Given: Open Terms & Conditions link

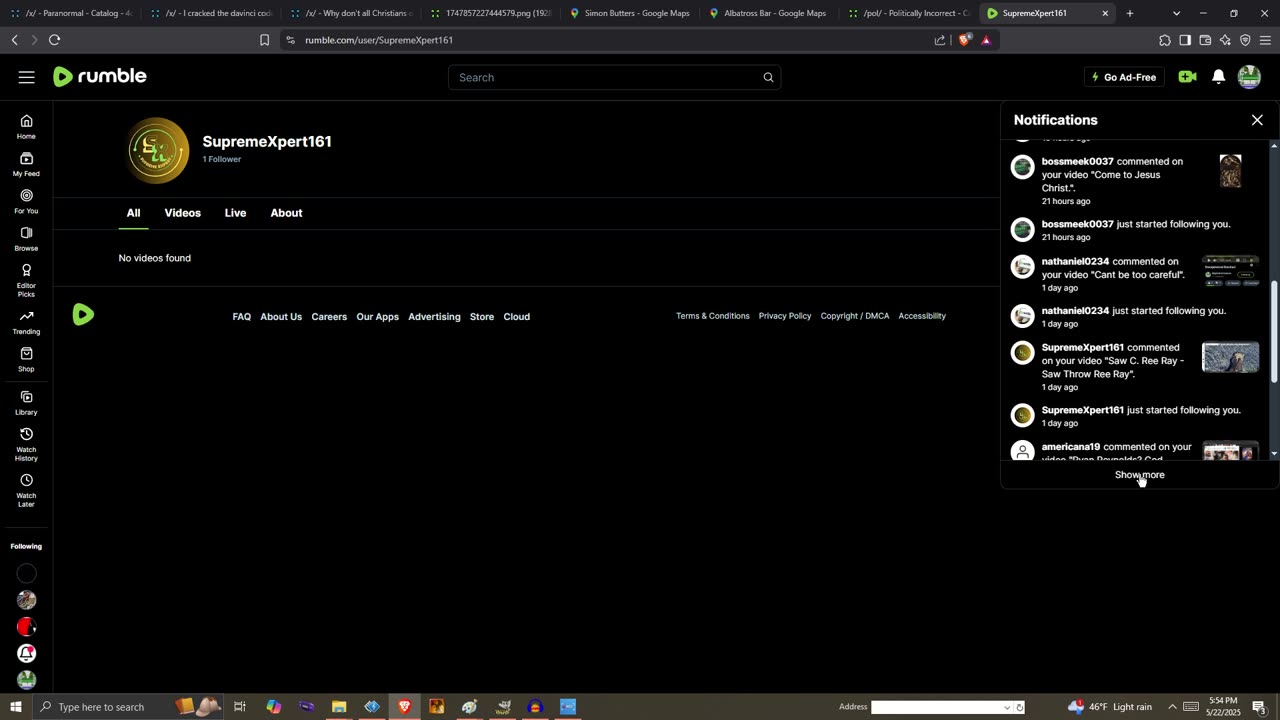Looking at the screenshot, I should click(x=712, y=316).
